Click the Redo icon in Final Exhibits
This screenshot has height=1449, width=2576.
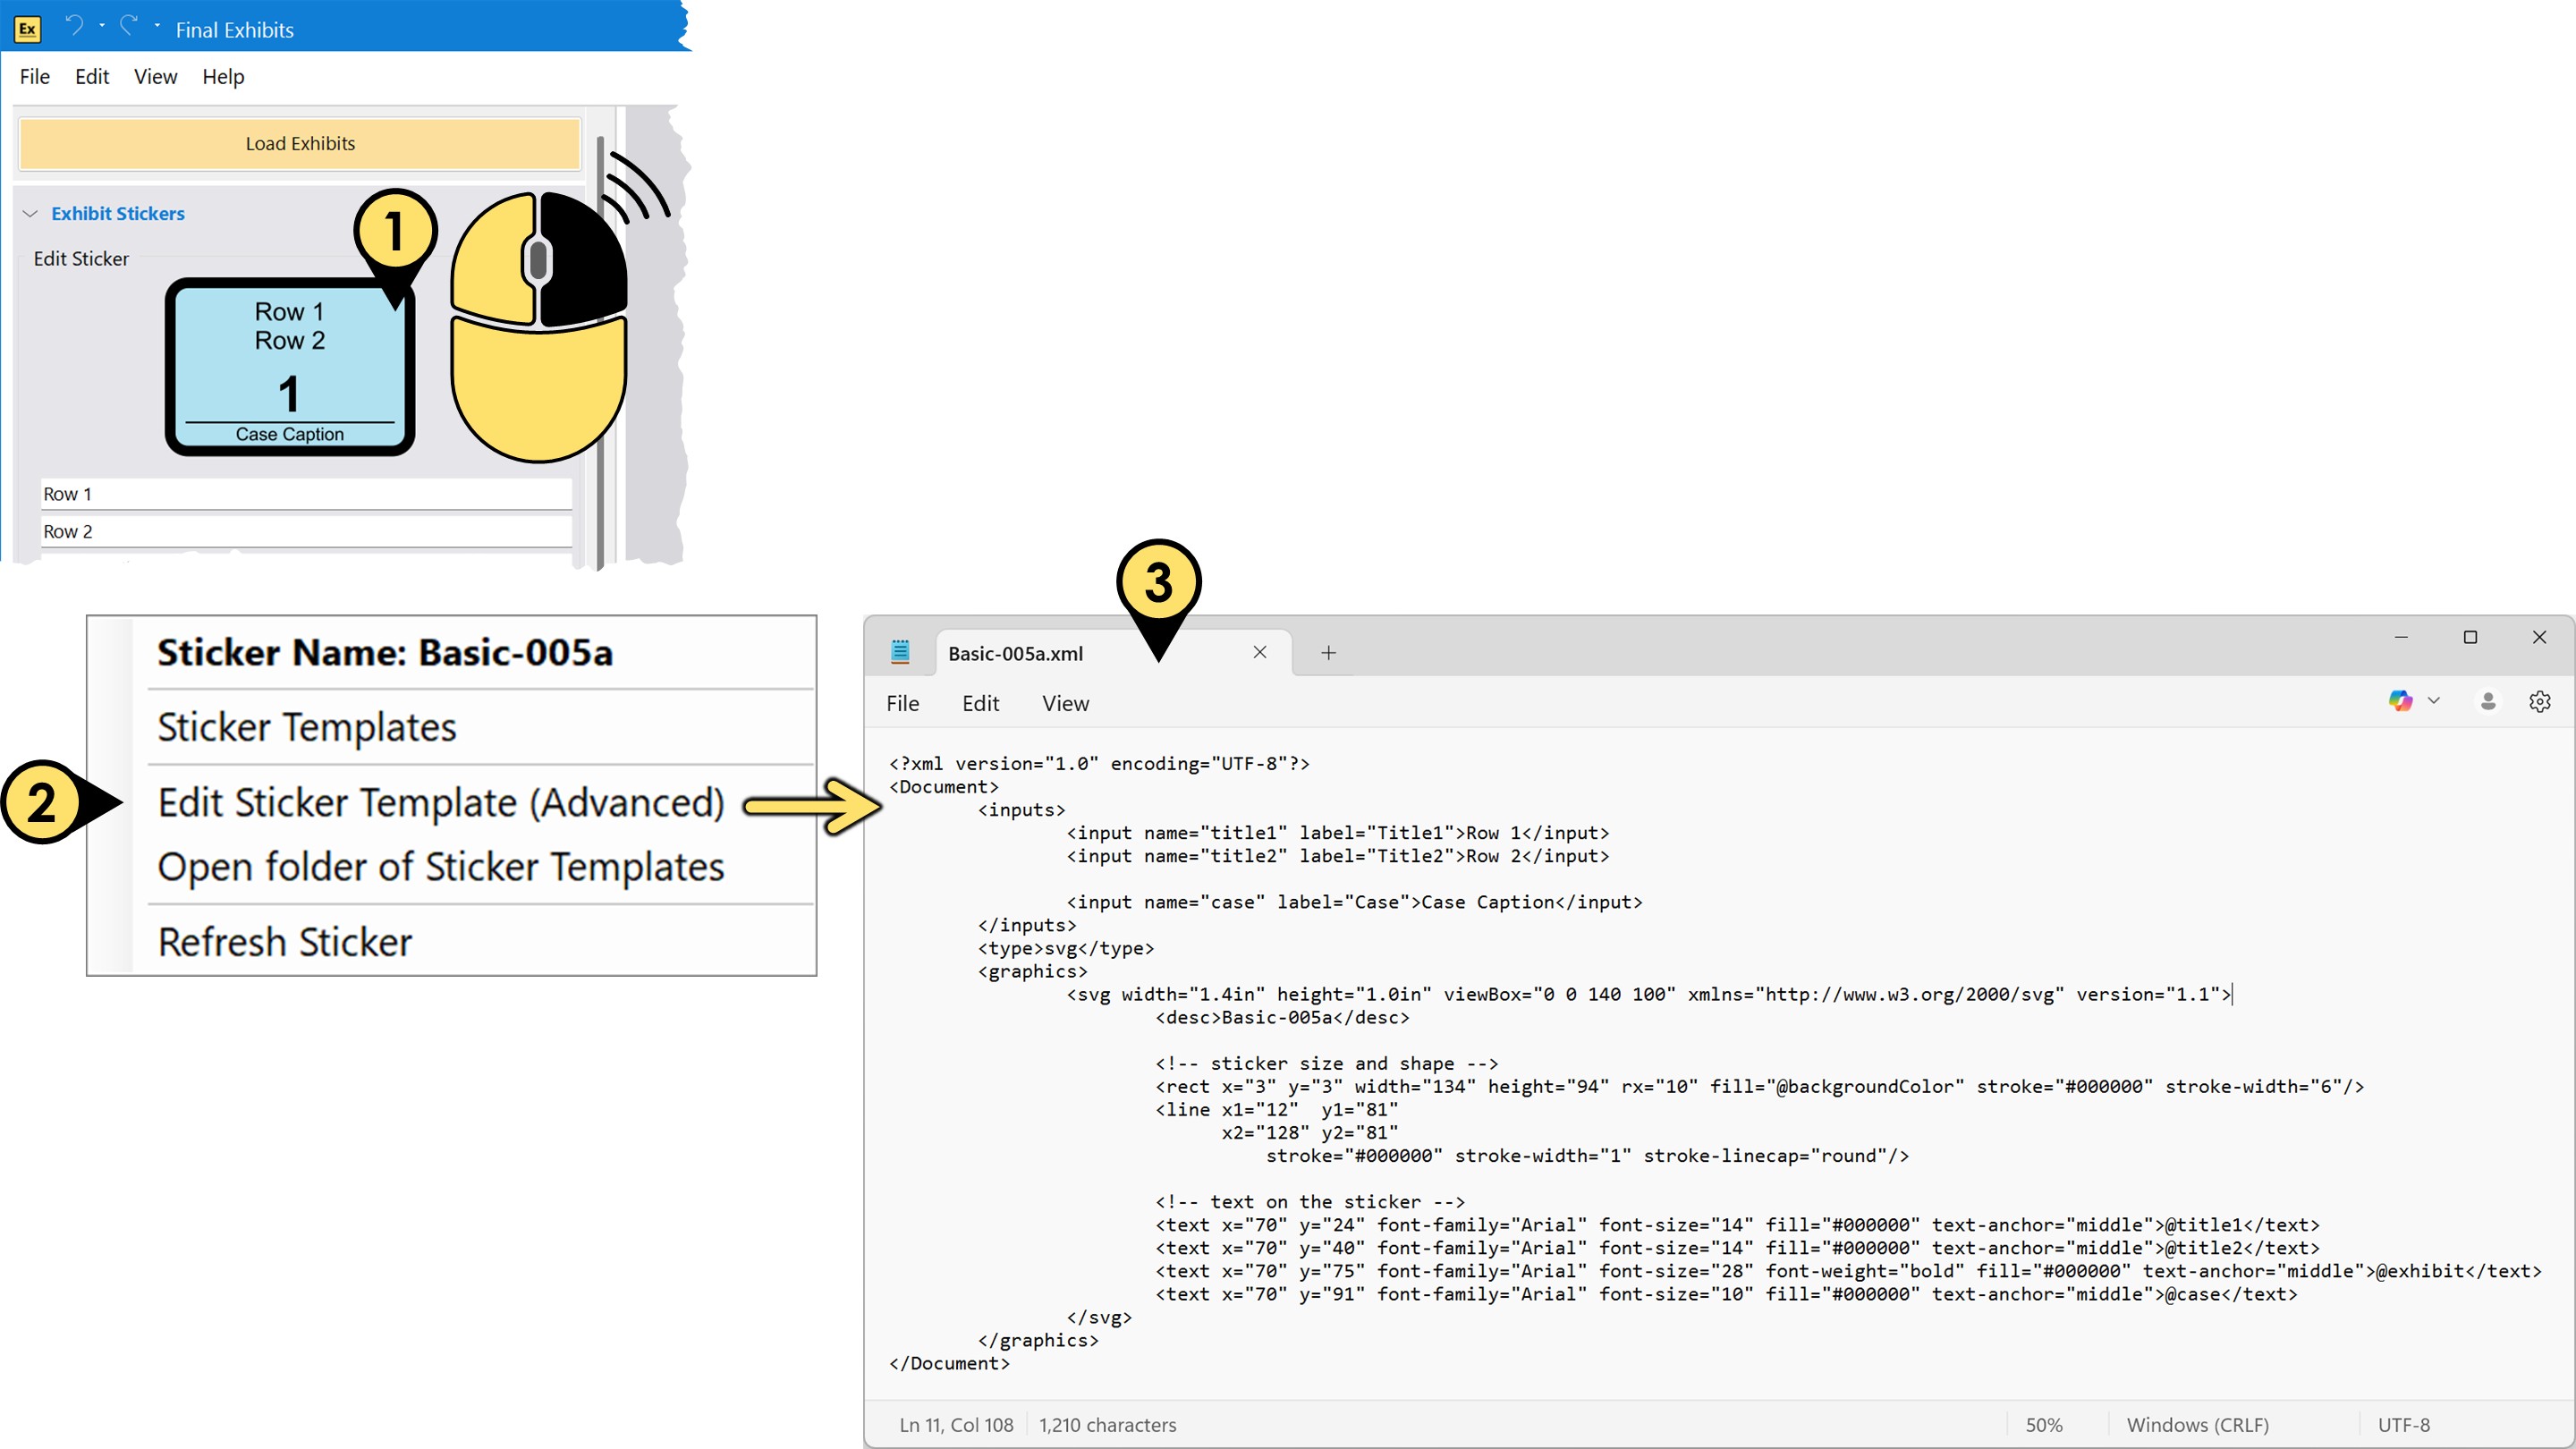pos(128,25)
